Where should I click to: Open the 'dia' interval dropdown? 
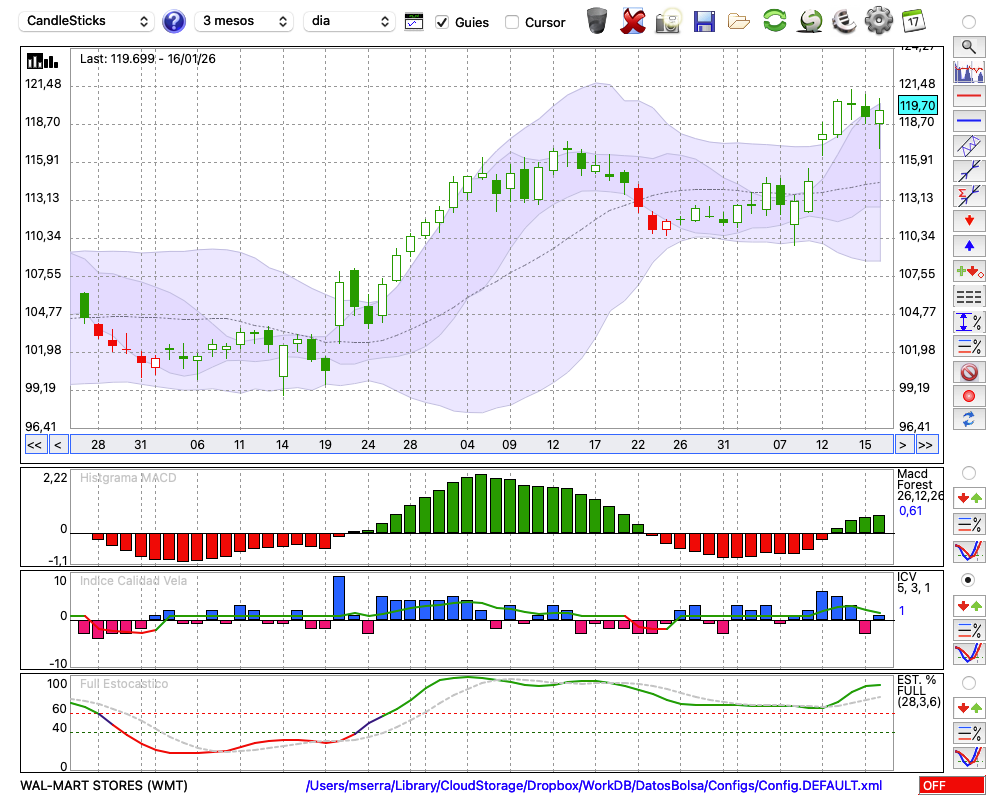pyautogui.click(x=349, y=21)
